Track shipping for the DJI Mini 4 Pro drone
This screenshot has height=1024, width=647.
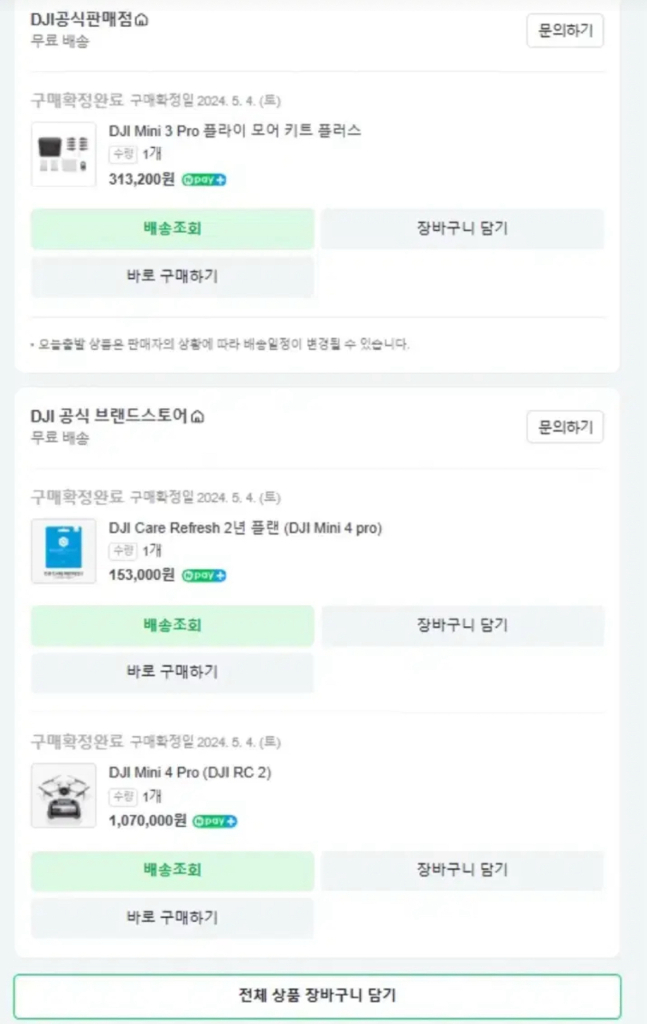click(x=171, y=870)
